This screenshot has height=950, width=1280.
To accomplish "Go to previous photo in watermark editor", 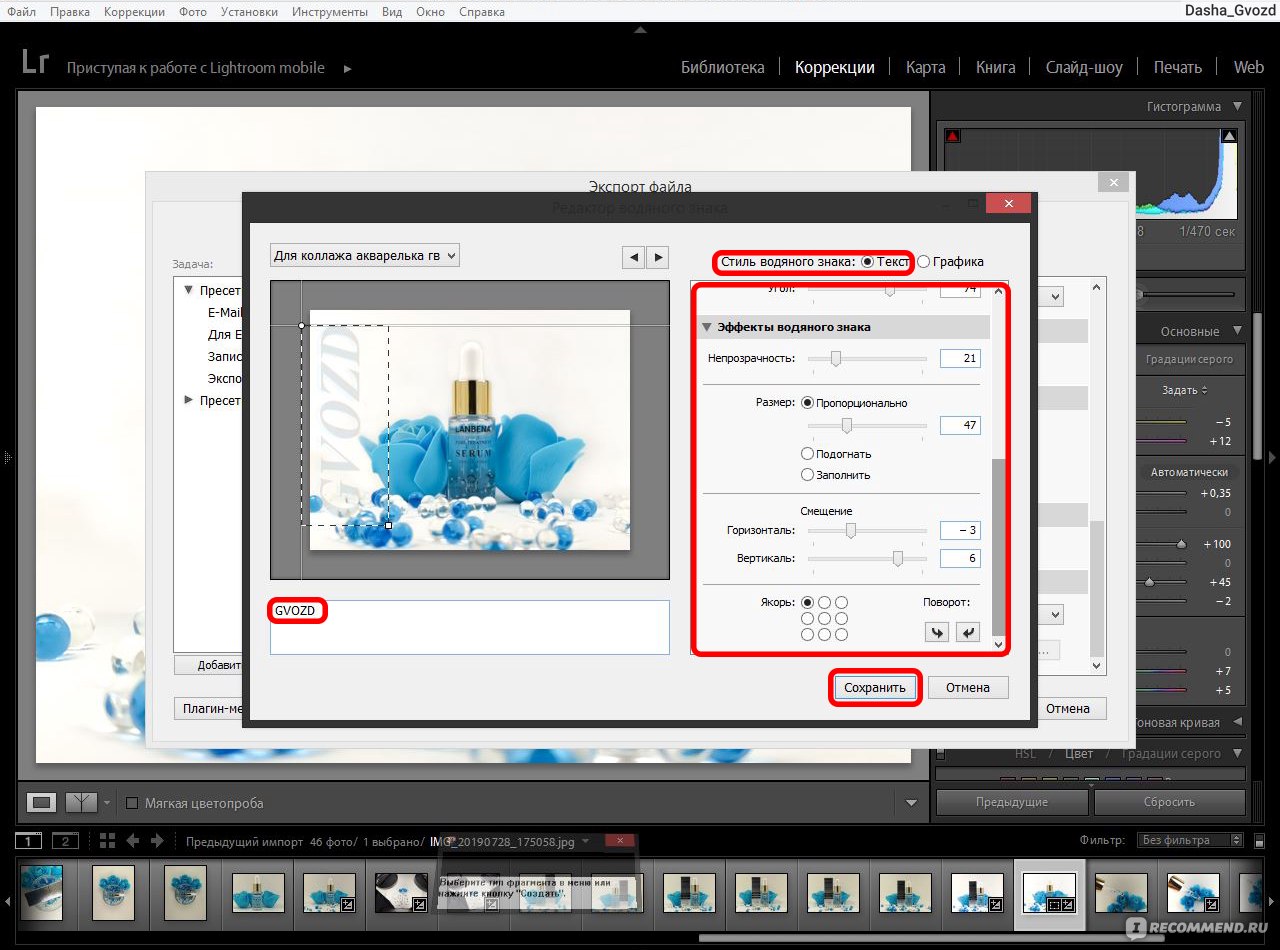I will click(x=633, y=257).
